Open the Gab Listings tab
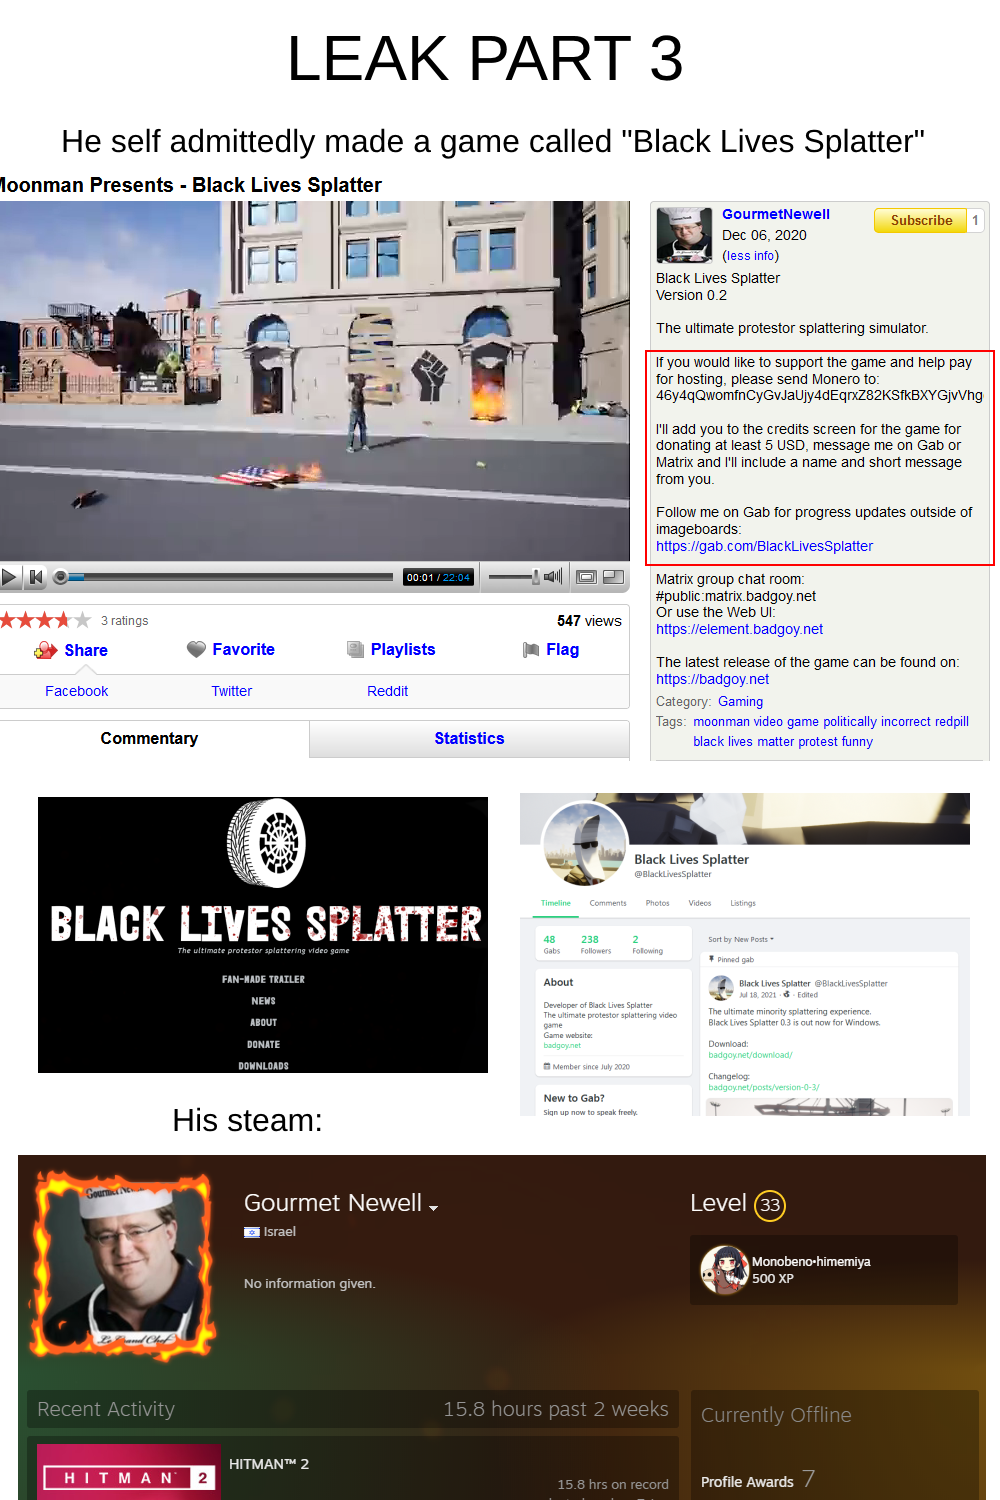The height and width of the screenshot is (1500, 1000). [x=743, y=903]
